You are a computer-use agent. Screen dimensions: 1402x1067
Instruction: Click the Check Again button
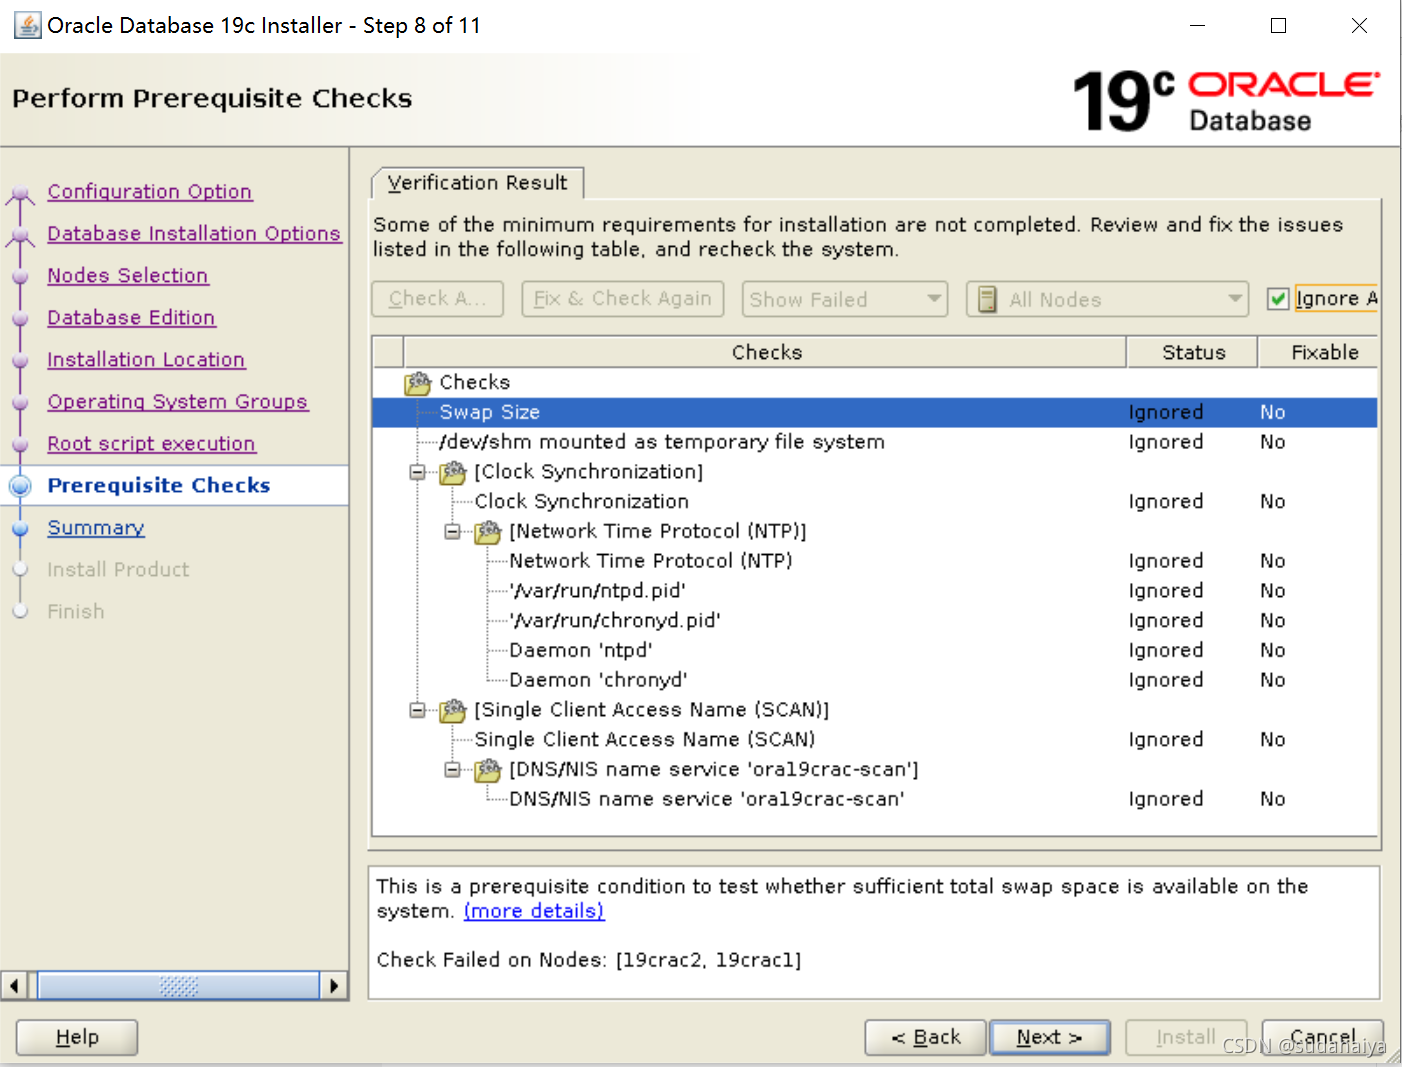point(437,299)
